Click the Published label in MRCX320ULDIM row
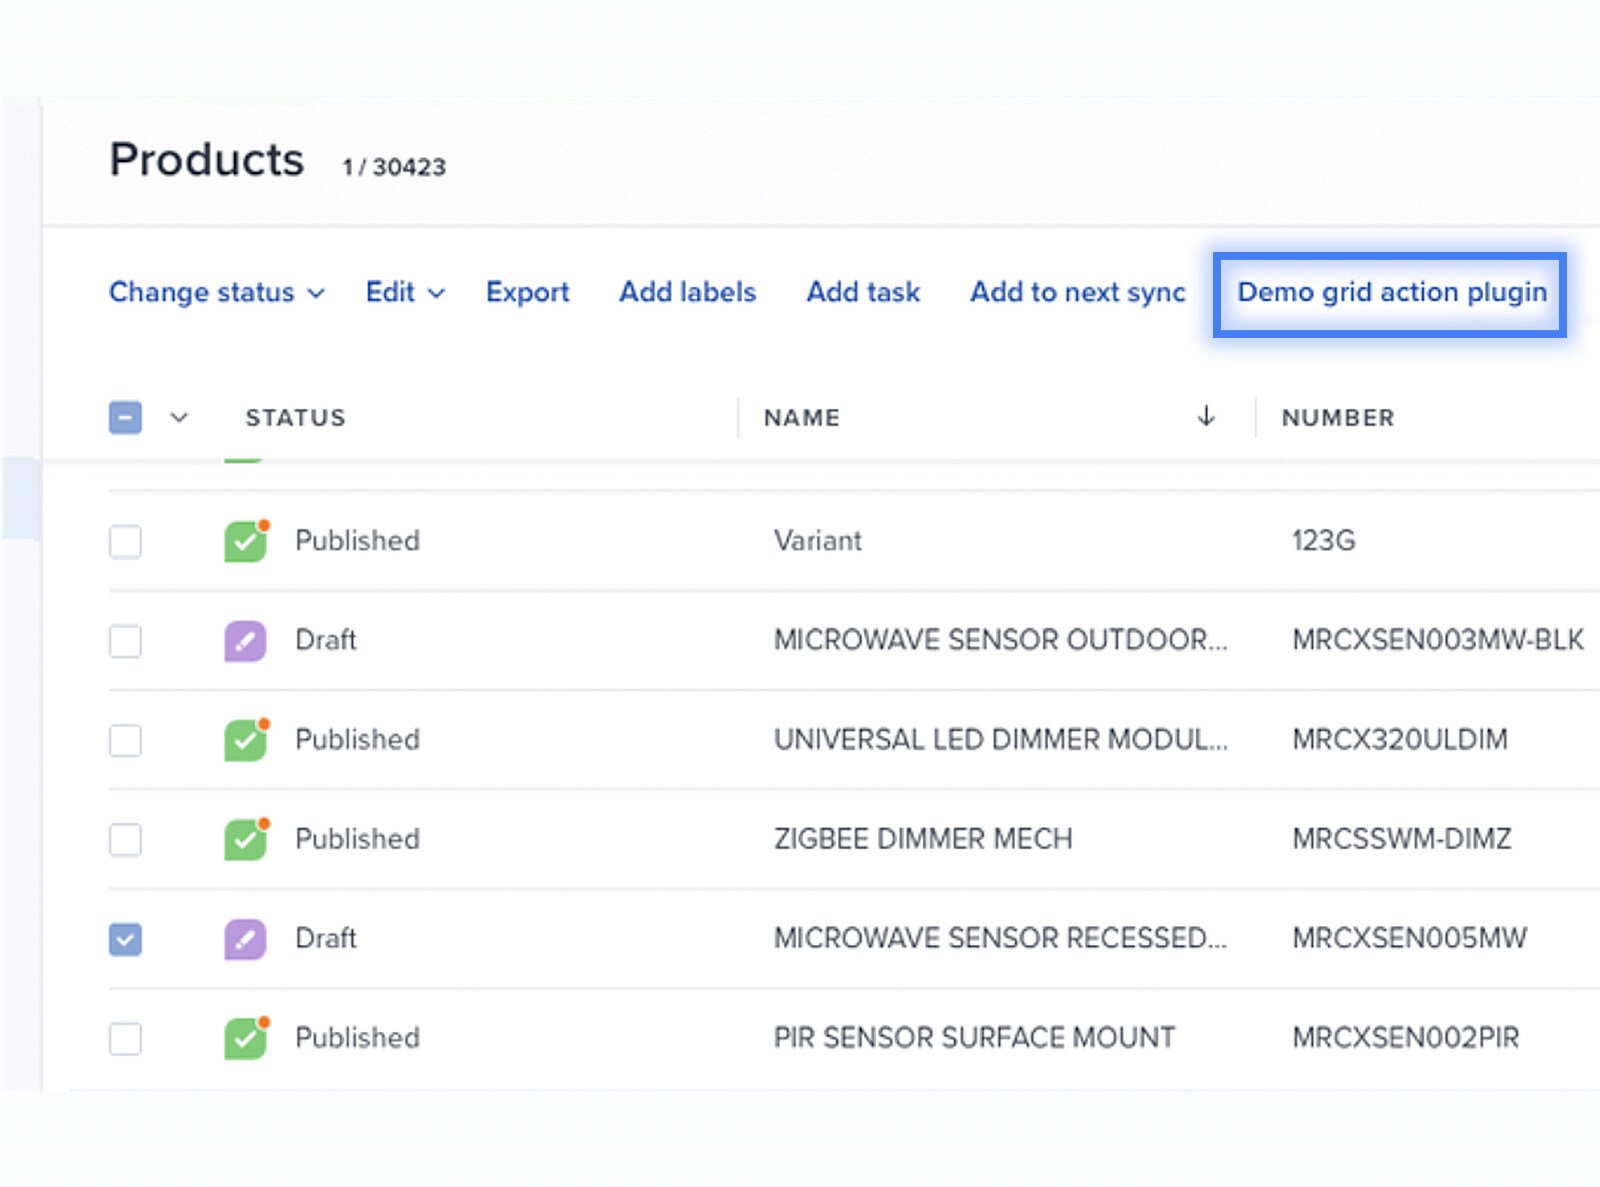The image size is (1600, 1187). tap(357, 740)
